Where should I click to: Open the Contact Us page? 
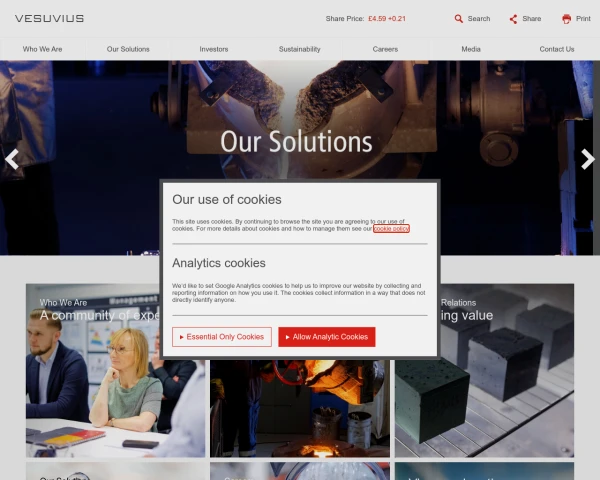point(557,49)
